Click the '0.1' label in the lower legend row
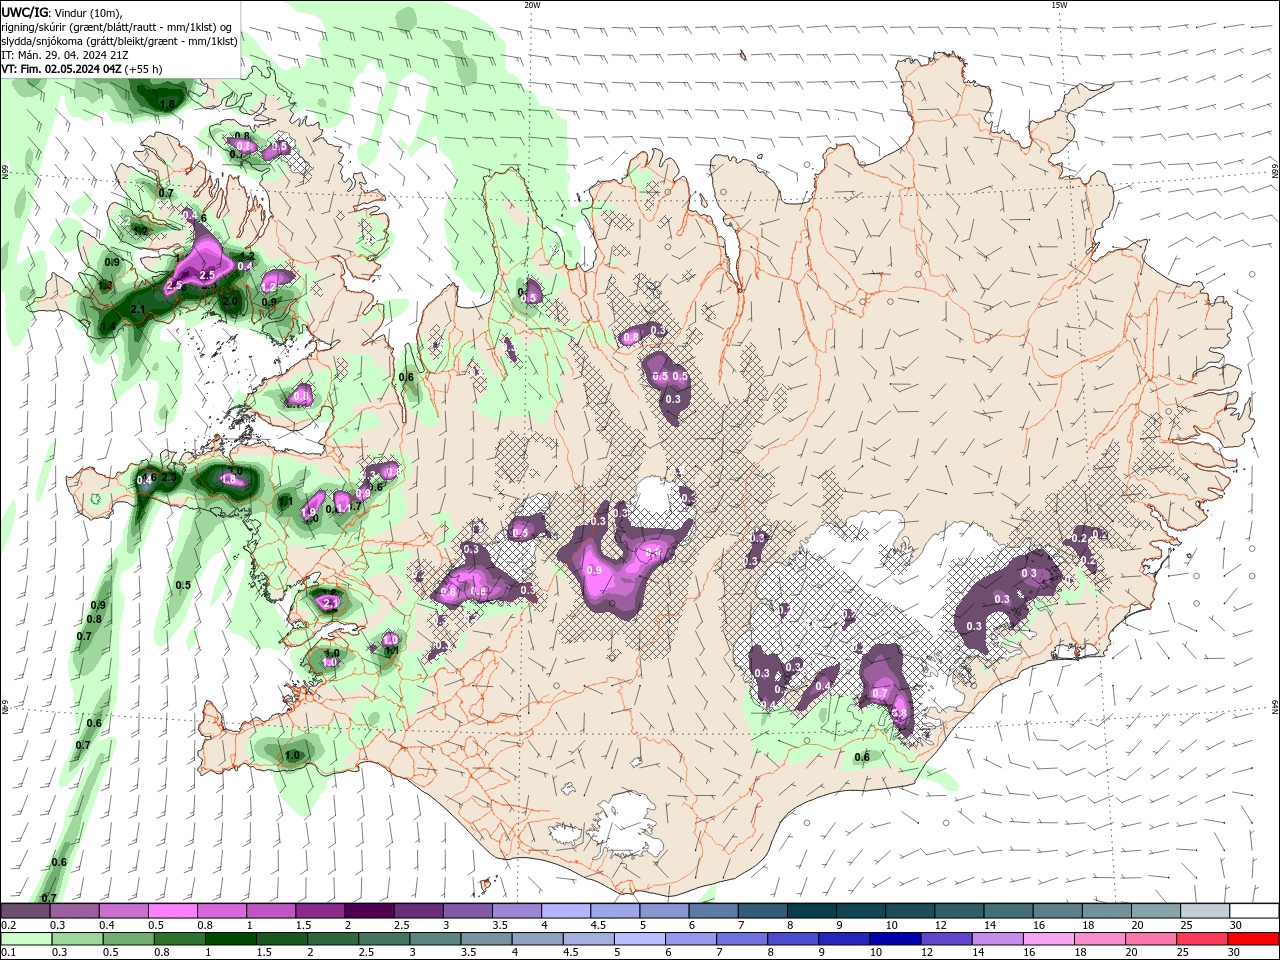Image resolution: width=1280 pixels, height=960 pixels. (8, 953)
